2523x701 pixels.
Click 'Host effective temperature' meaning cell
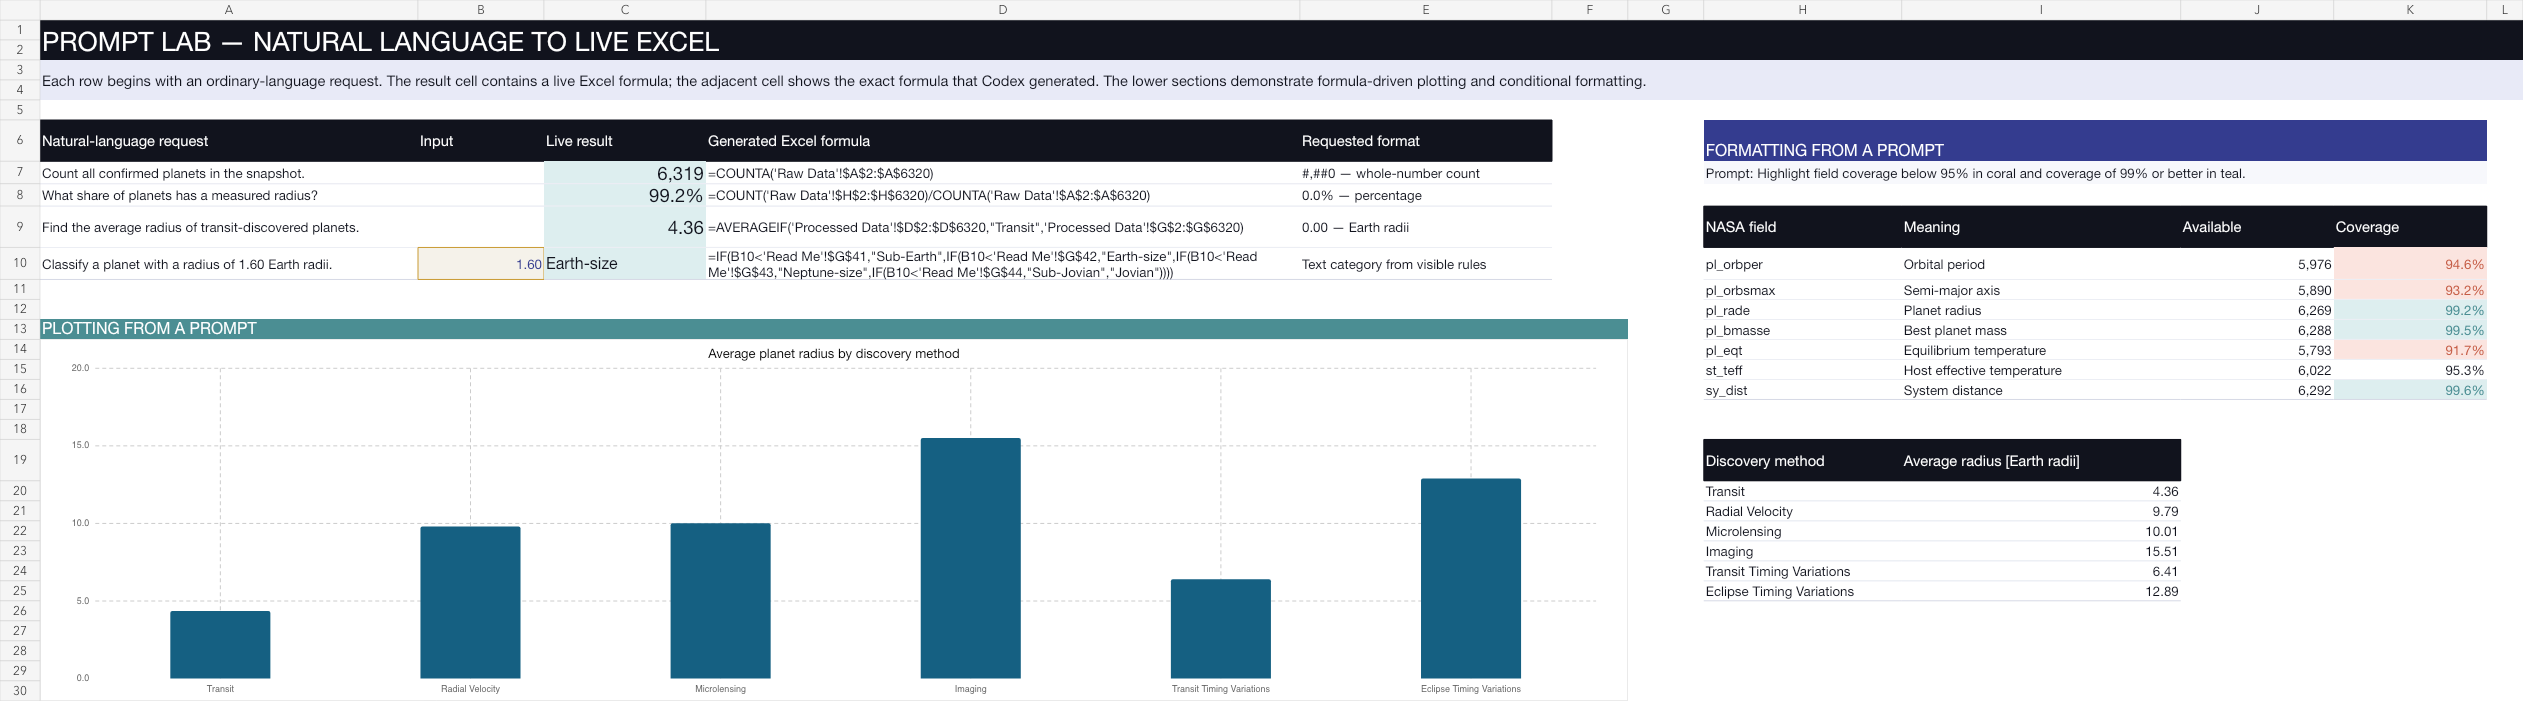[2041, 370]
